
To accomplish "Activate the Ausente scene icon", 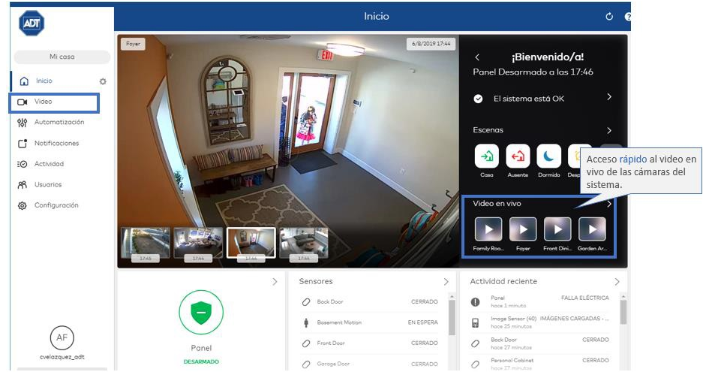I will coord(518,156).
